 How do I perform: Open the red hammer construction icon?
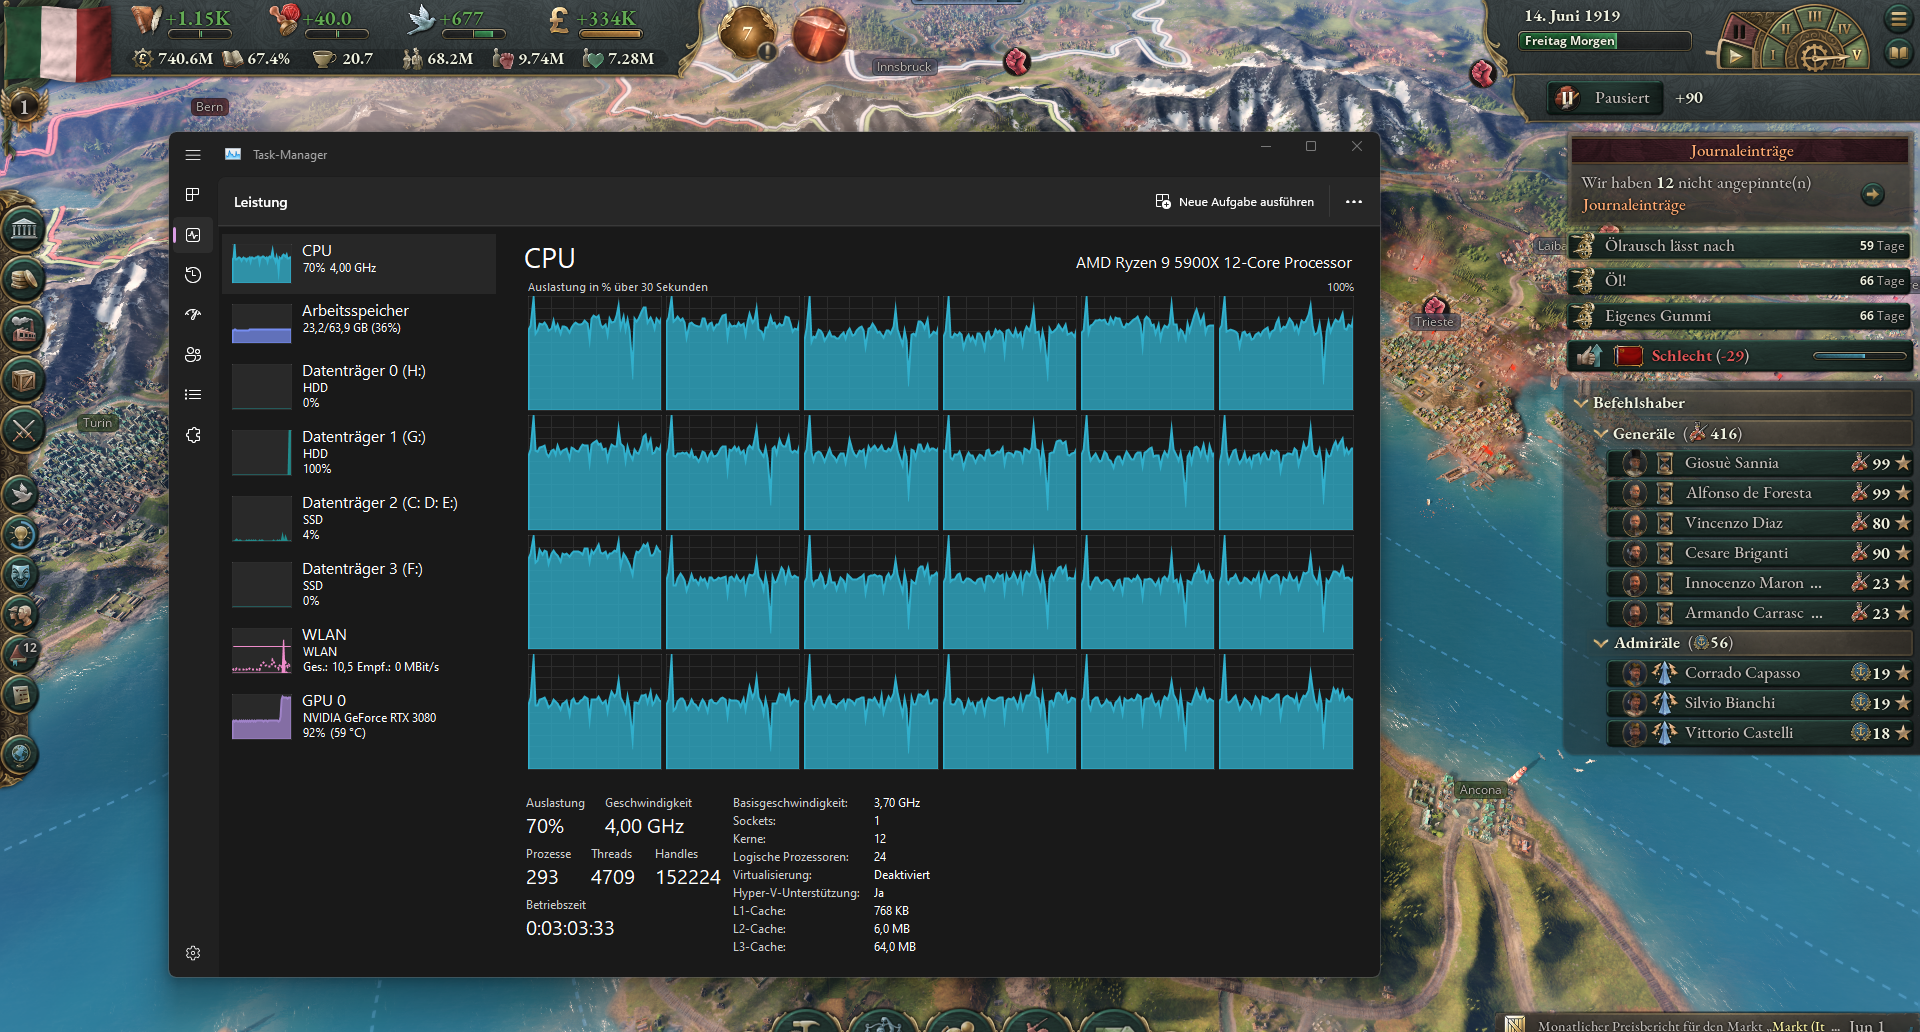click(x=820, y=33)
